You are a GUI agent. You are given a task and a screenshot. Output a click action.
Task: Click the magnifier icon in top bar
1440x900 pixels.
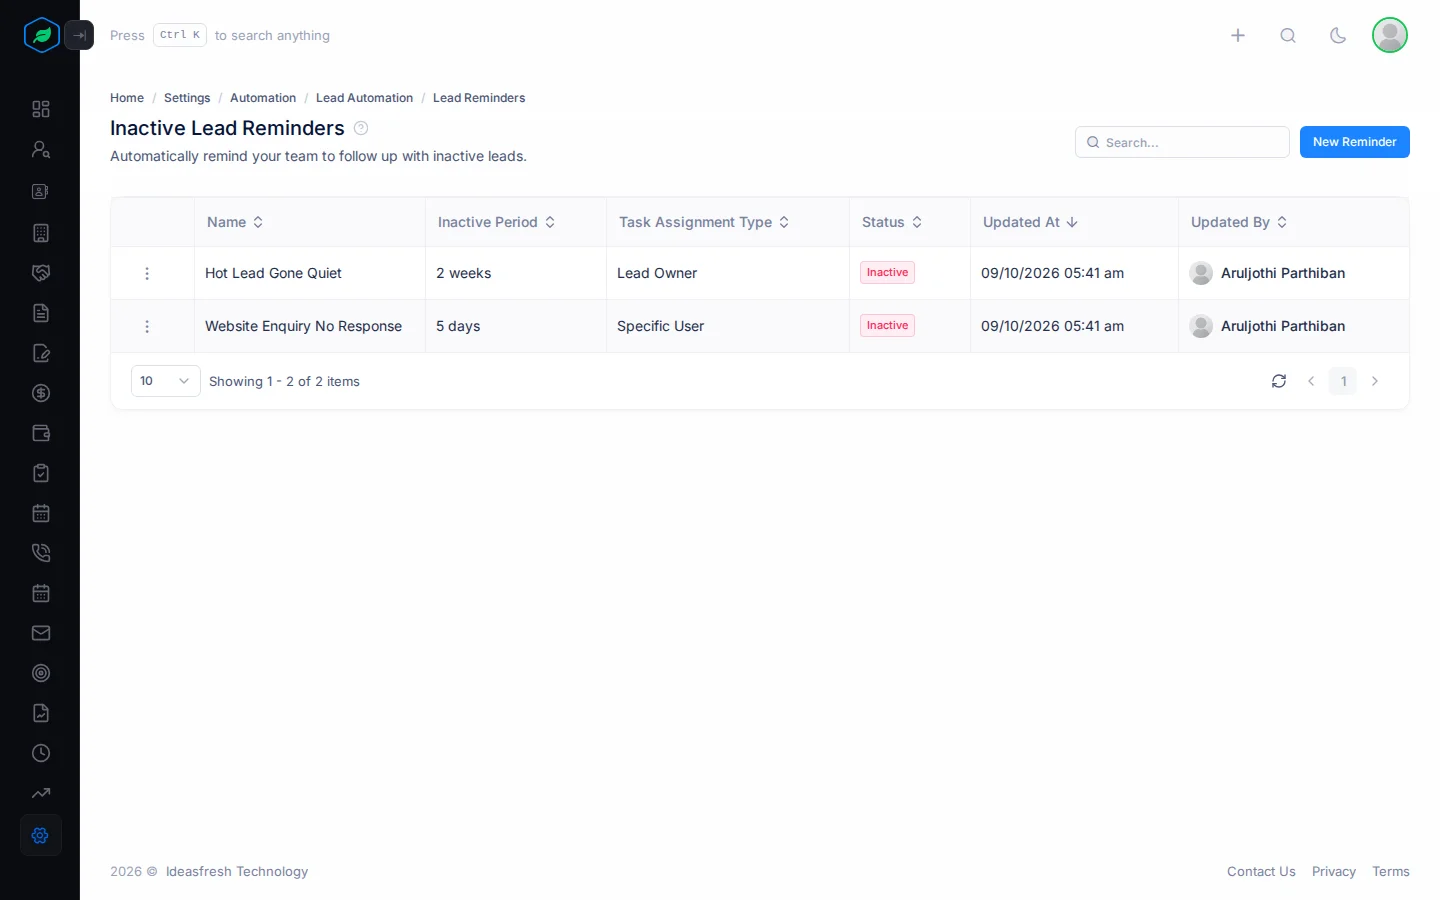click(1288, 35)
